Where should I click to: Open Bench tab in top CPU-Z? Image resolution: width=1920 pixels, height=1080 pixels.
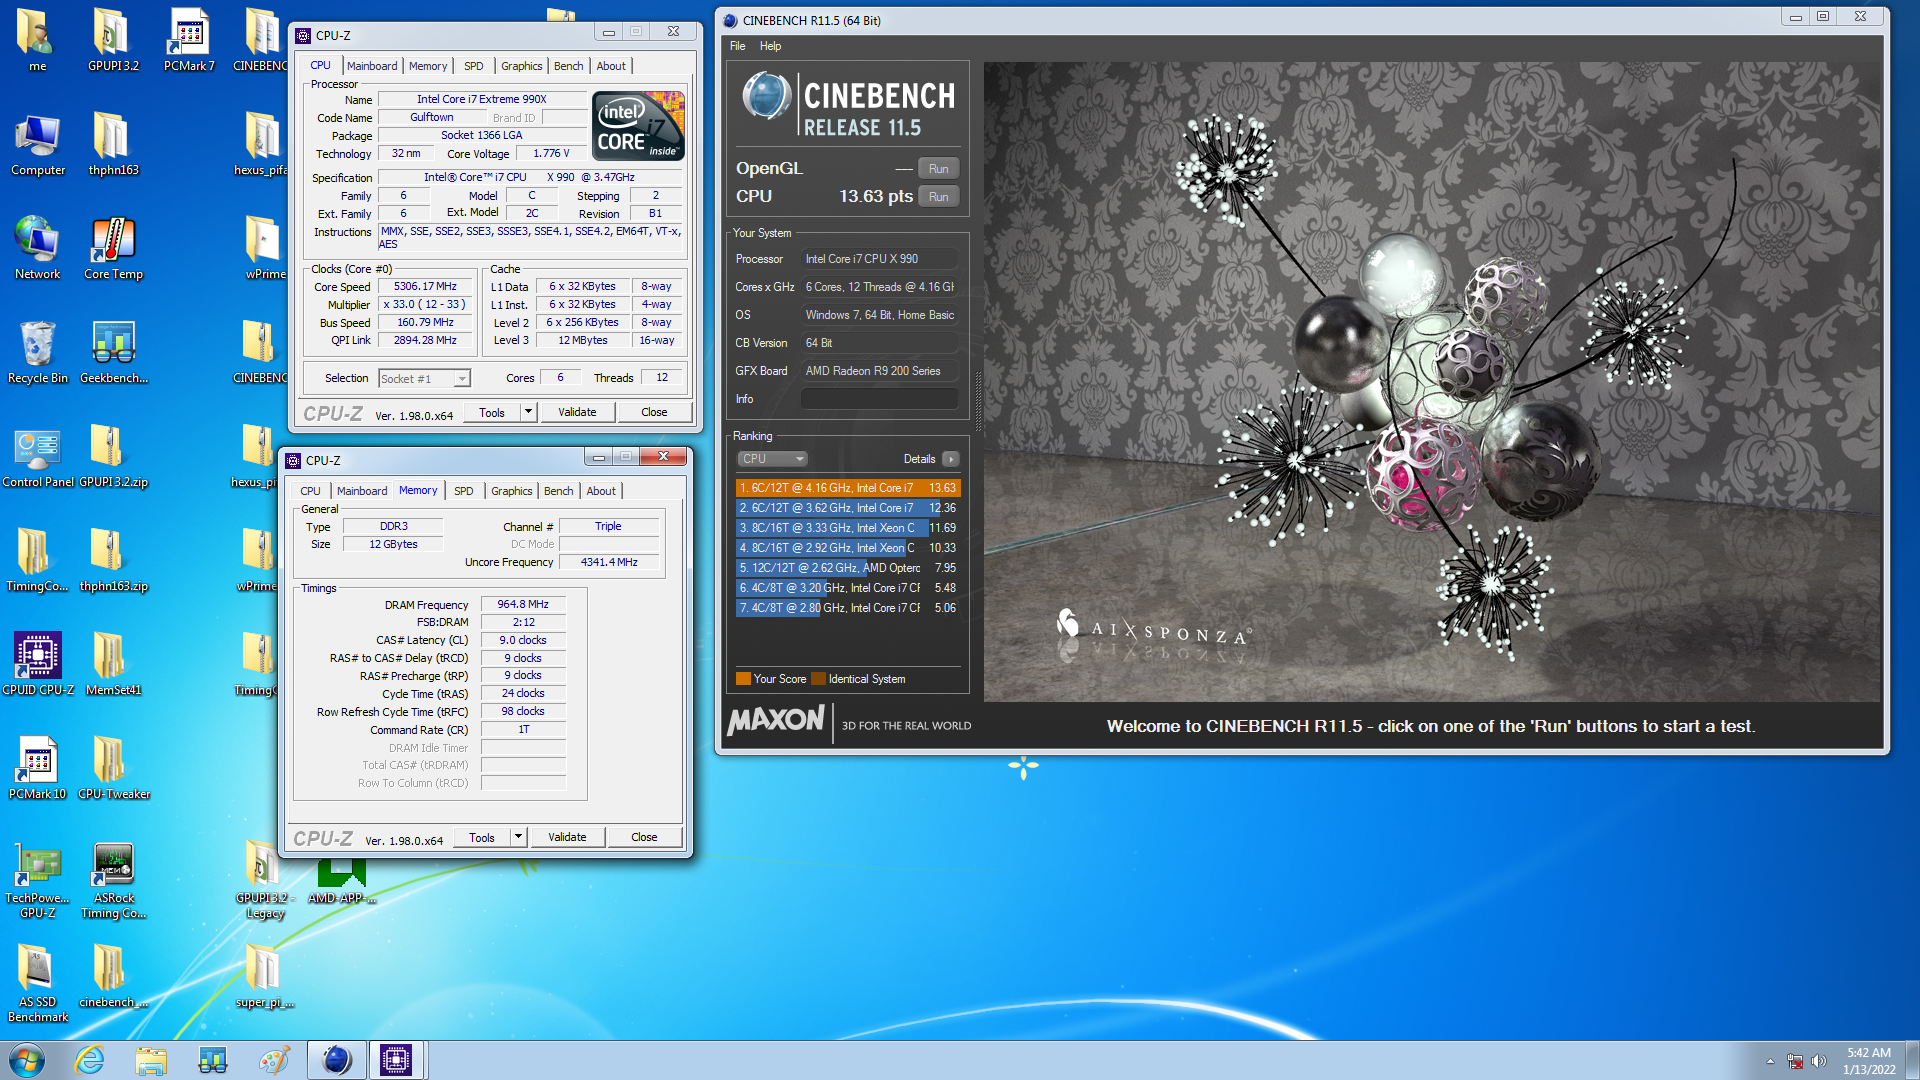coord(568,66)
